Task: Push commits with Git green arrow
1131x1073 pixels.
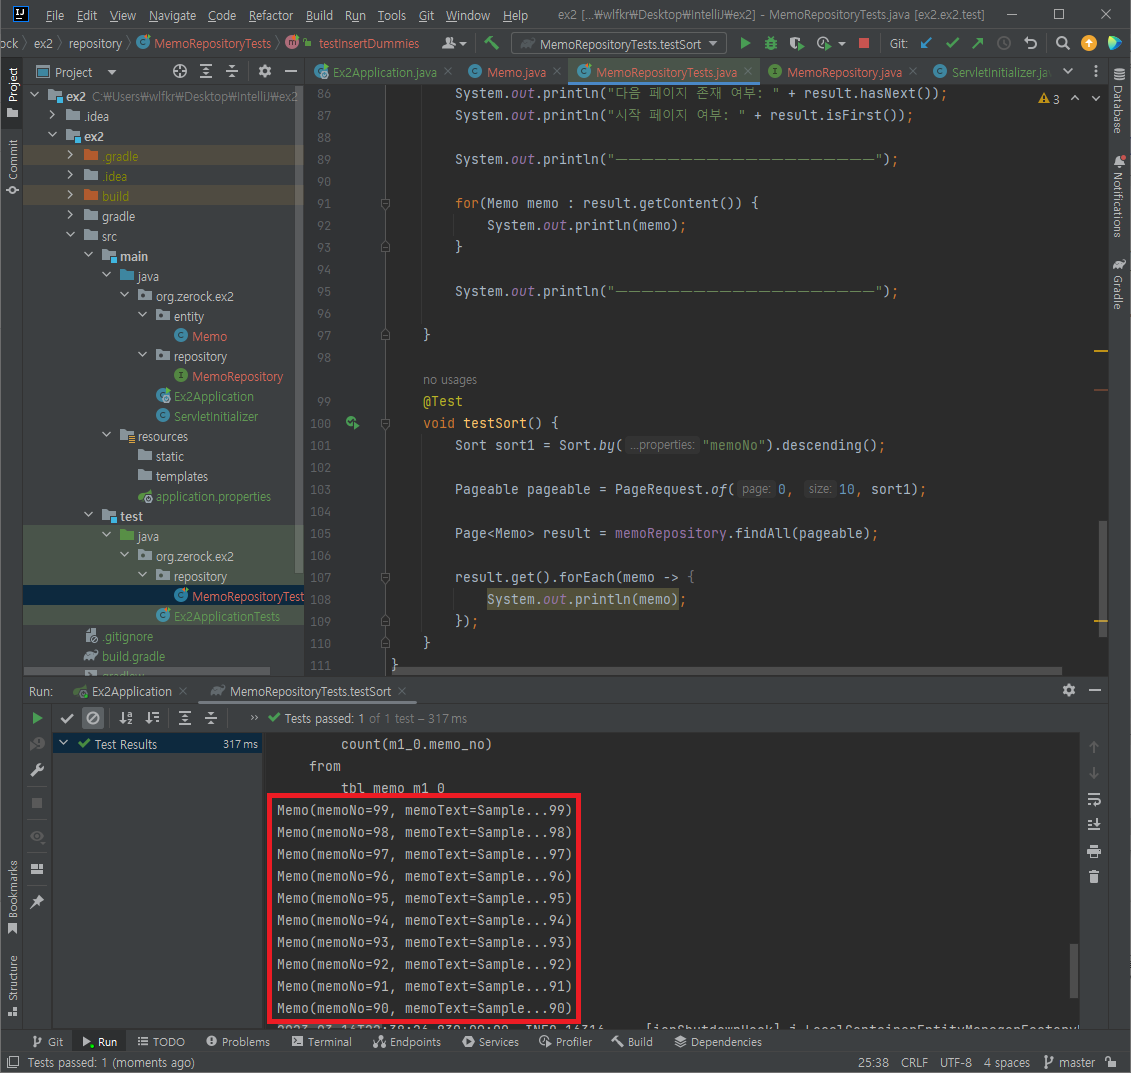Action: point(977,43)
